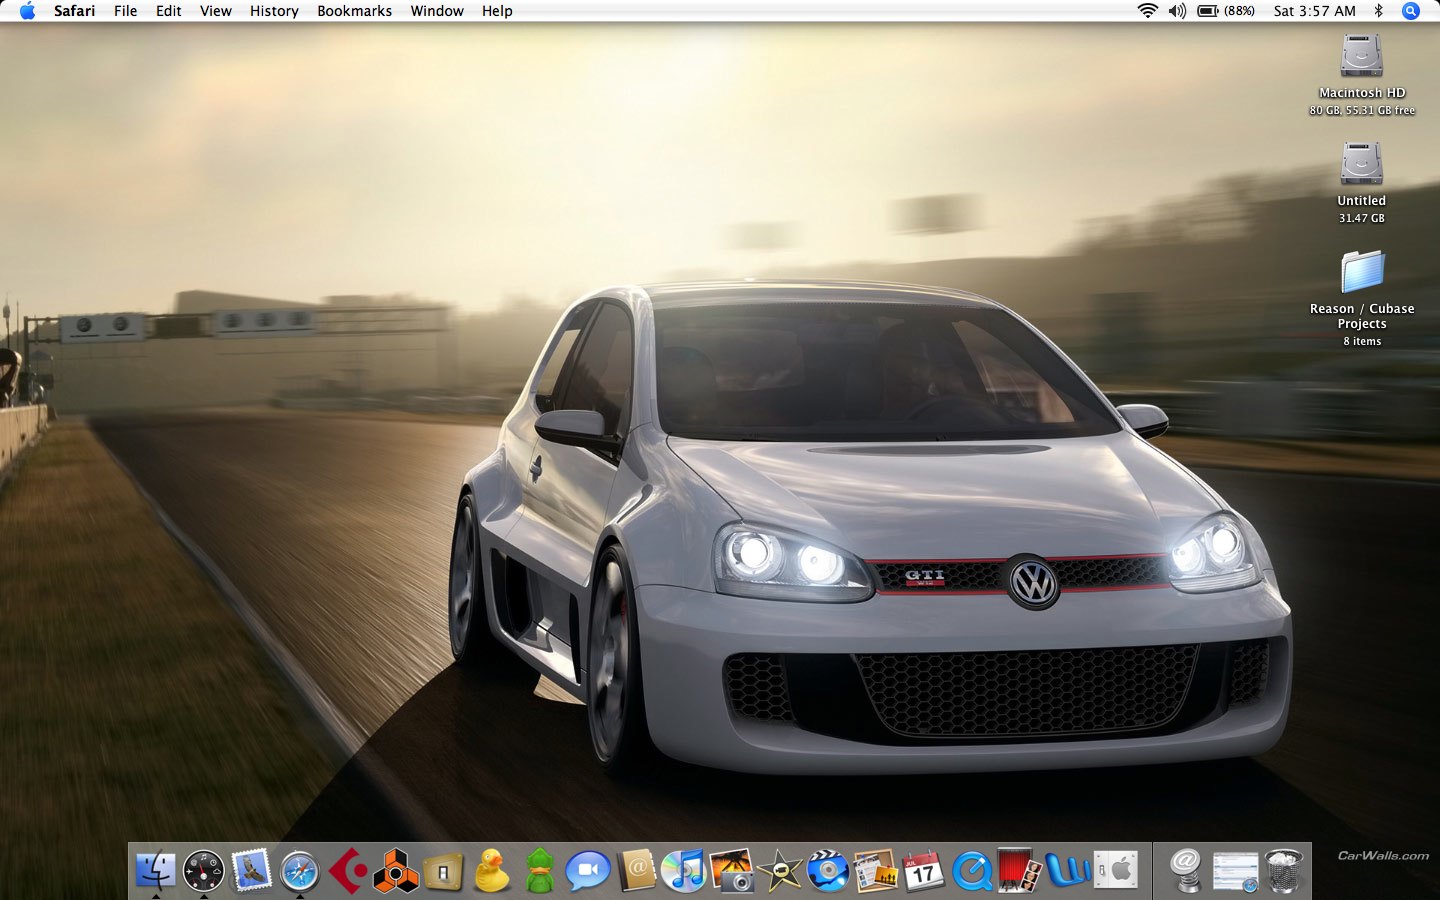Viewport: 1440px width, 900px height.
Task: Open the Edit menu
Action: point(168,11)
